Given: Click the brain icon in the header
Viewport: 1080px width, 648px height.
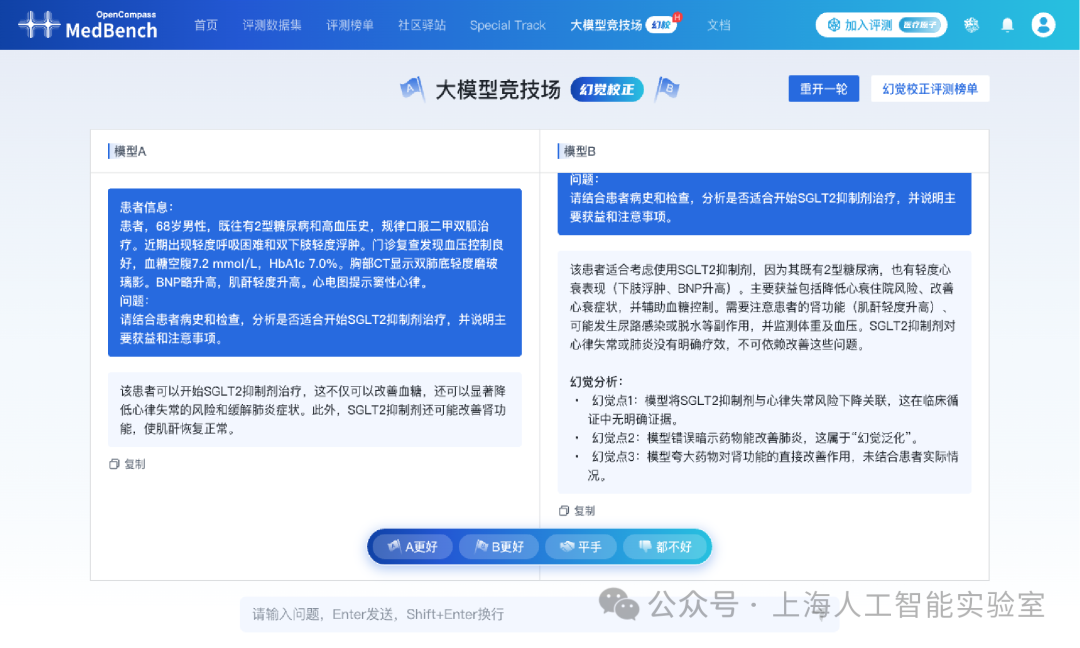Looking at the screenshot, I should (971, 25).
